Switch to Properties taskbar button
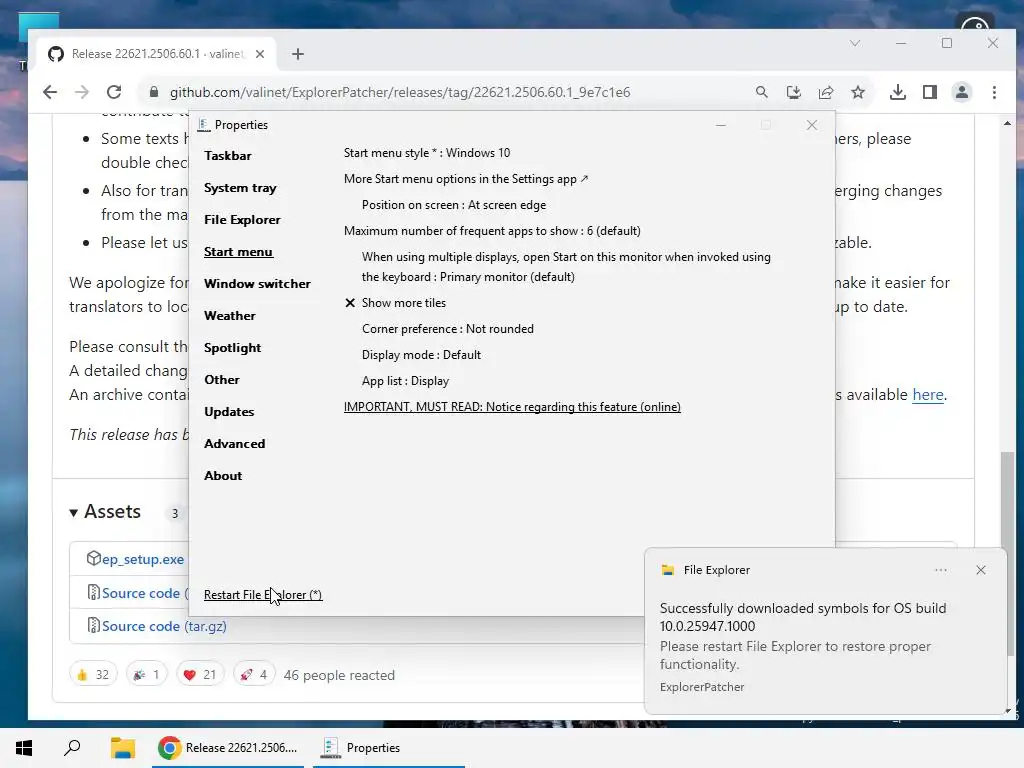 pyautogui.click(x=389, y=748)
